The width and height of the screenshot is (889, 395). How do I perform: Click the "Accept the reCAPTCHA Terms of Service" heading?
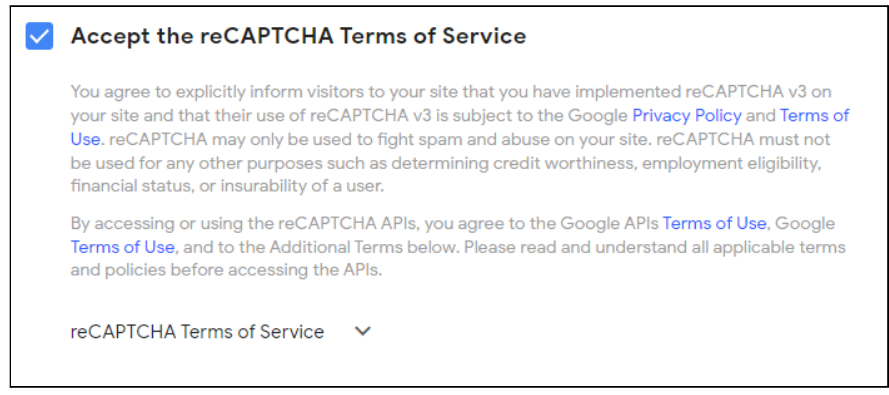(298, 36)
